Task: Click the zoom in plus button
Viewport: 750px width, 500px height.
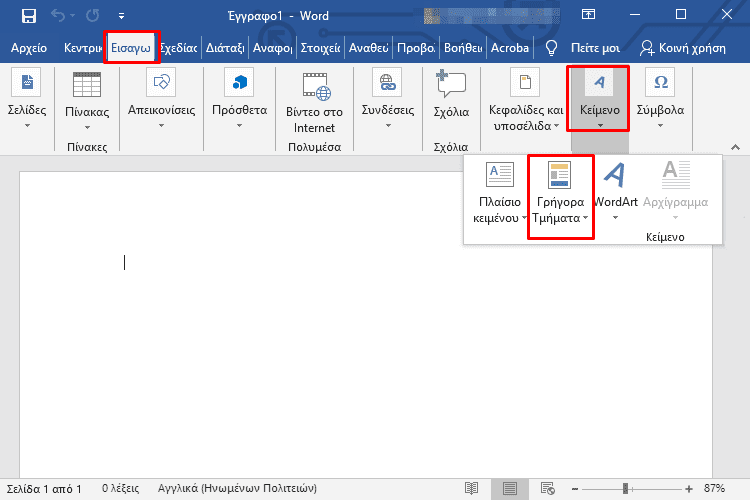Action: click(689, 488)
